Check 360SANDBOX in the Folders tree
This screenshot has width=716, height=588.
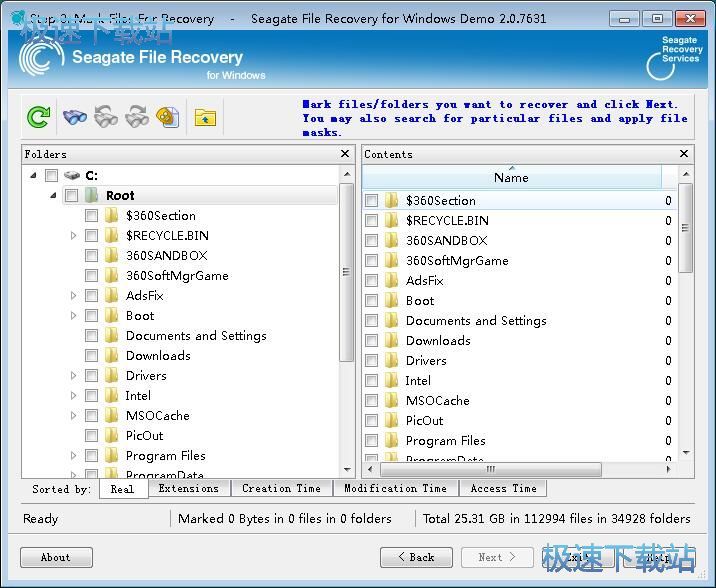pos(91,255)
